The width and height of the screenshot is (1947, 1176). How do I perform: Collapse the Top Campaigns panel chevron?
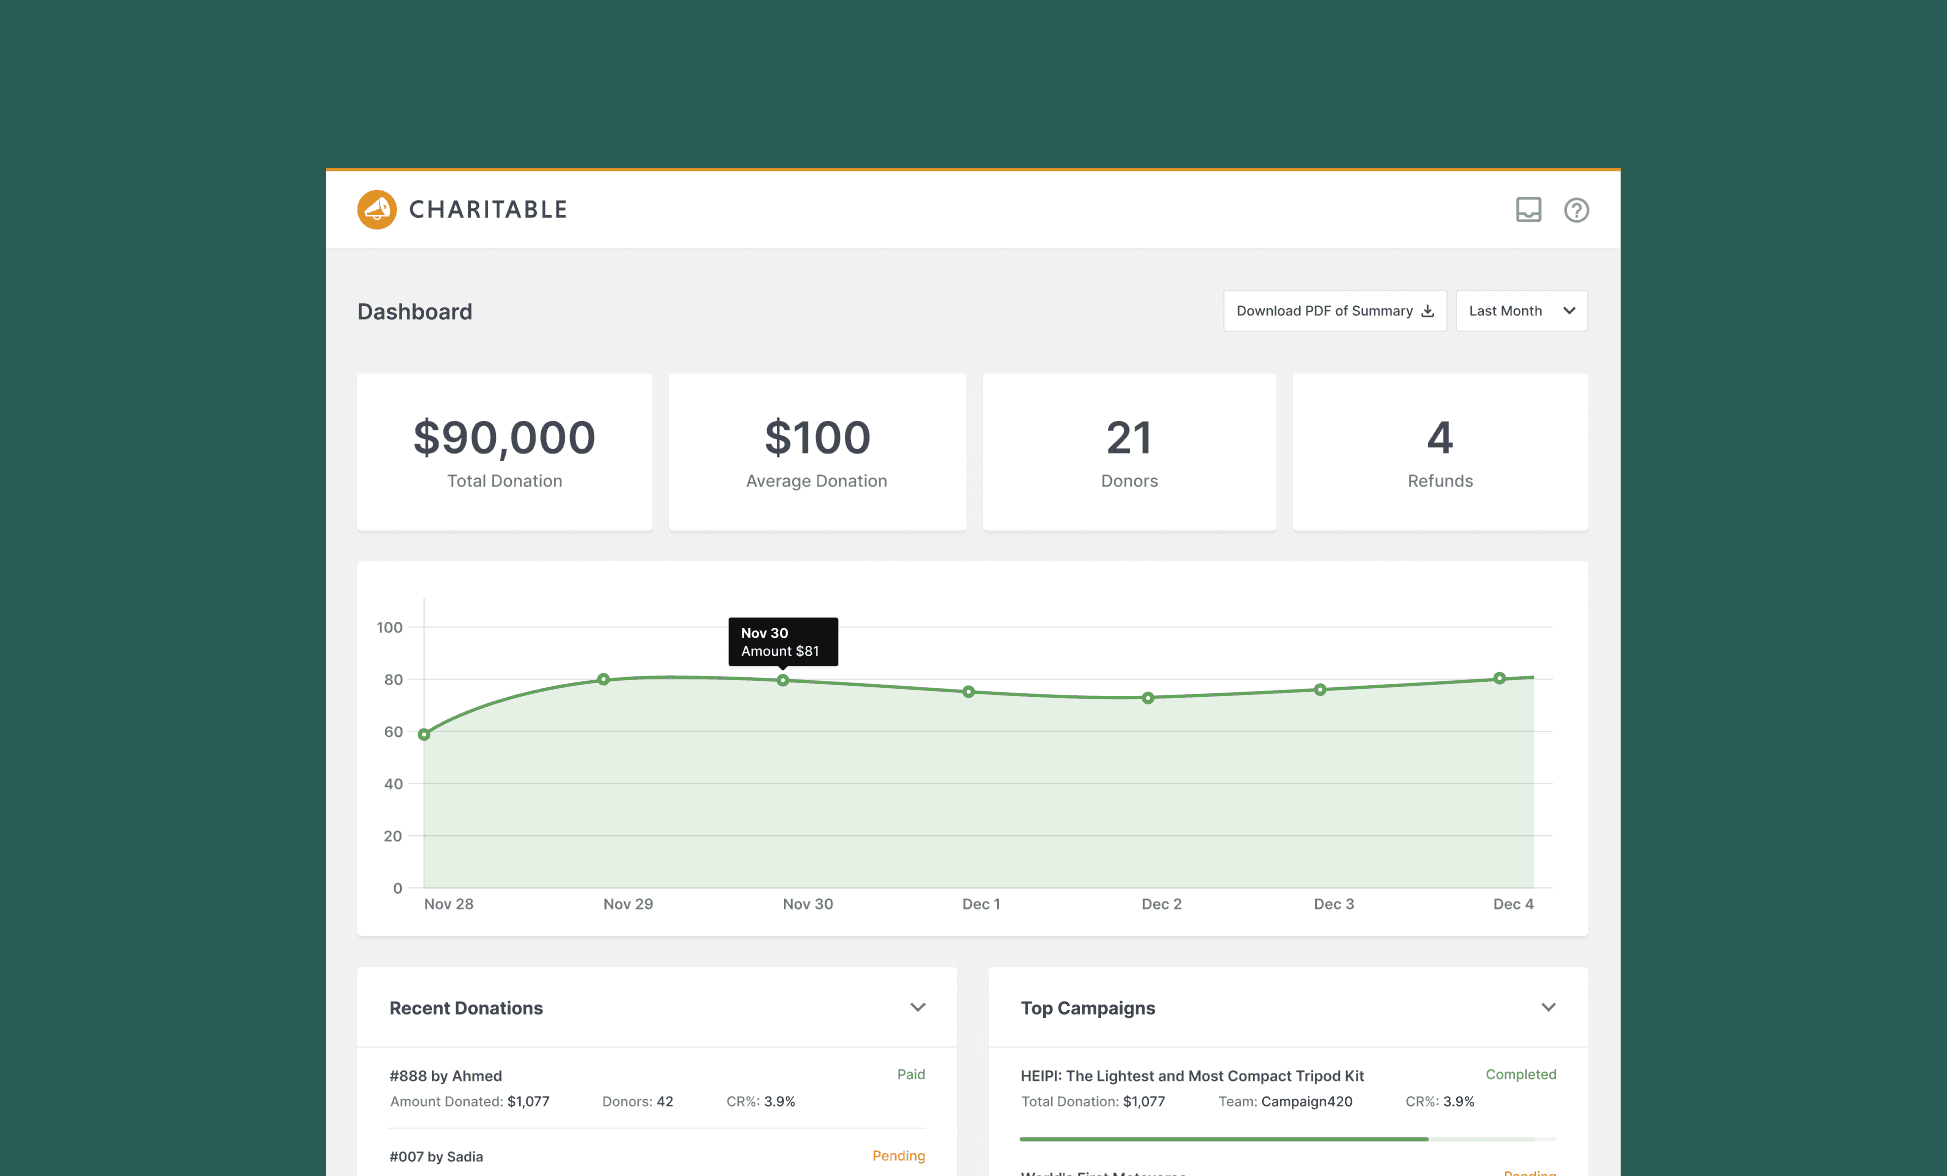pos(1548,1007)
